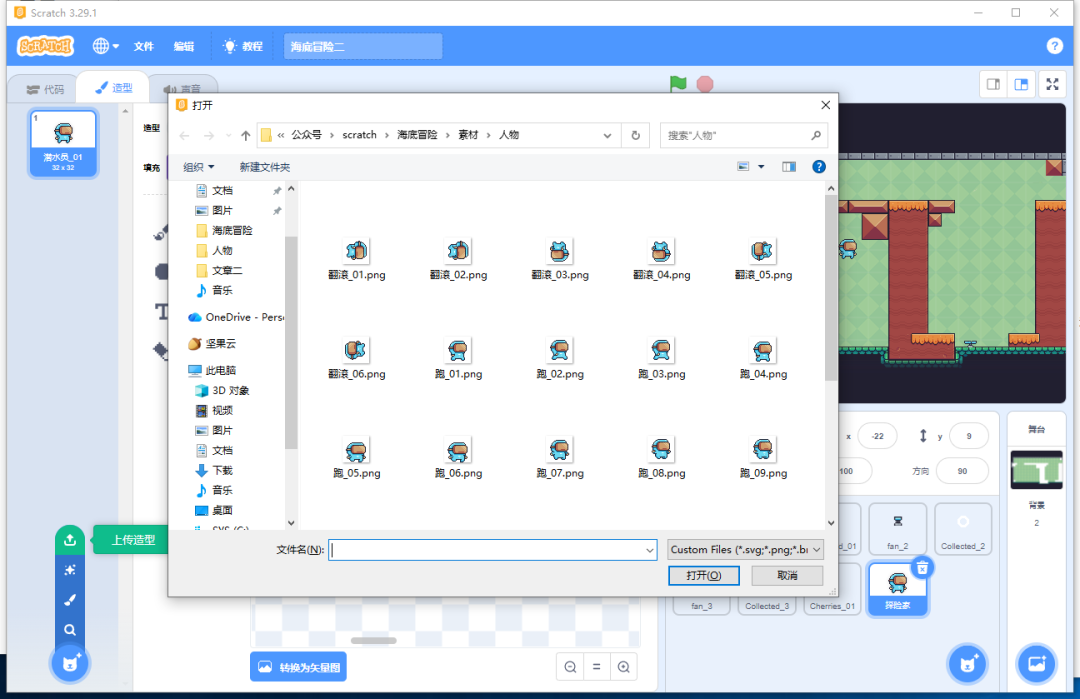Click the delete sprite trash icon
Screen dimensions: 1080x699
point(923,568)
